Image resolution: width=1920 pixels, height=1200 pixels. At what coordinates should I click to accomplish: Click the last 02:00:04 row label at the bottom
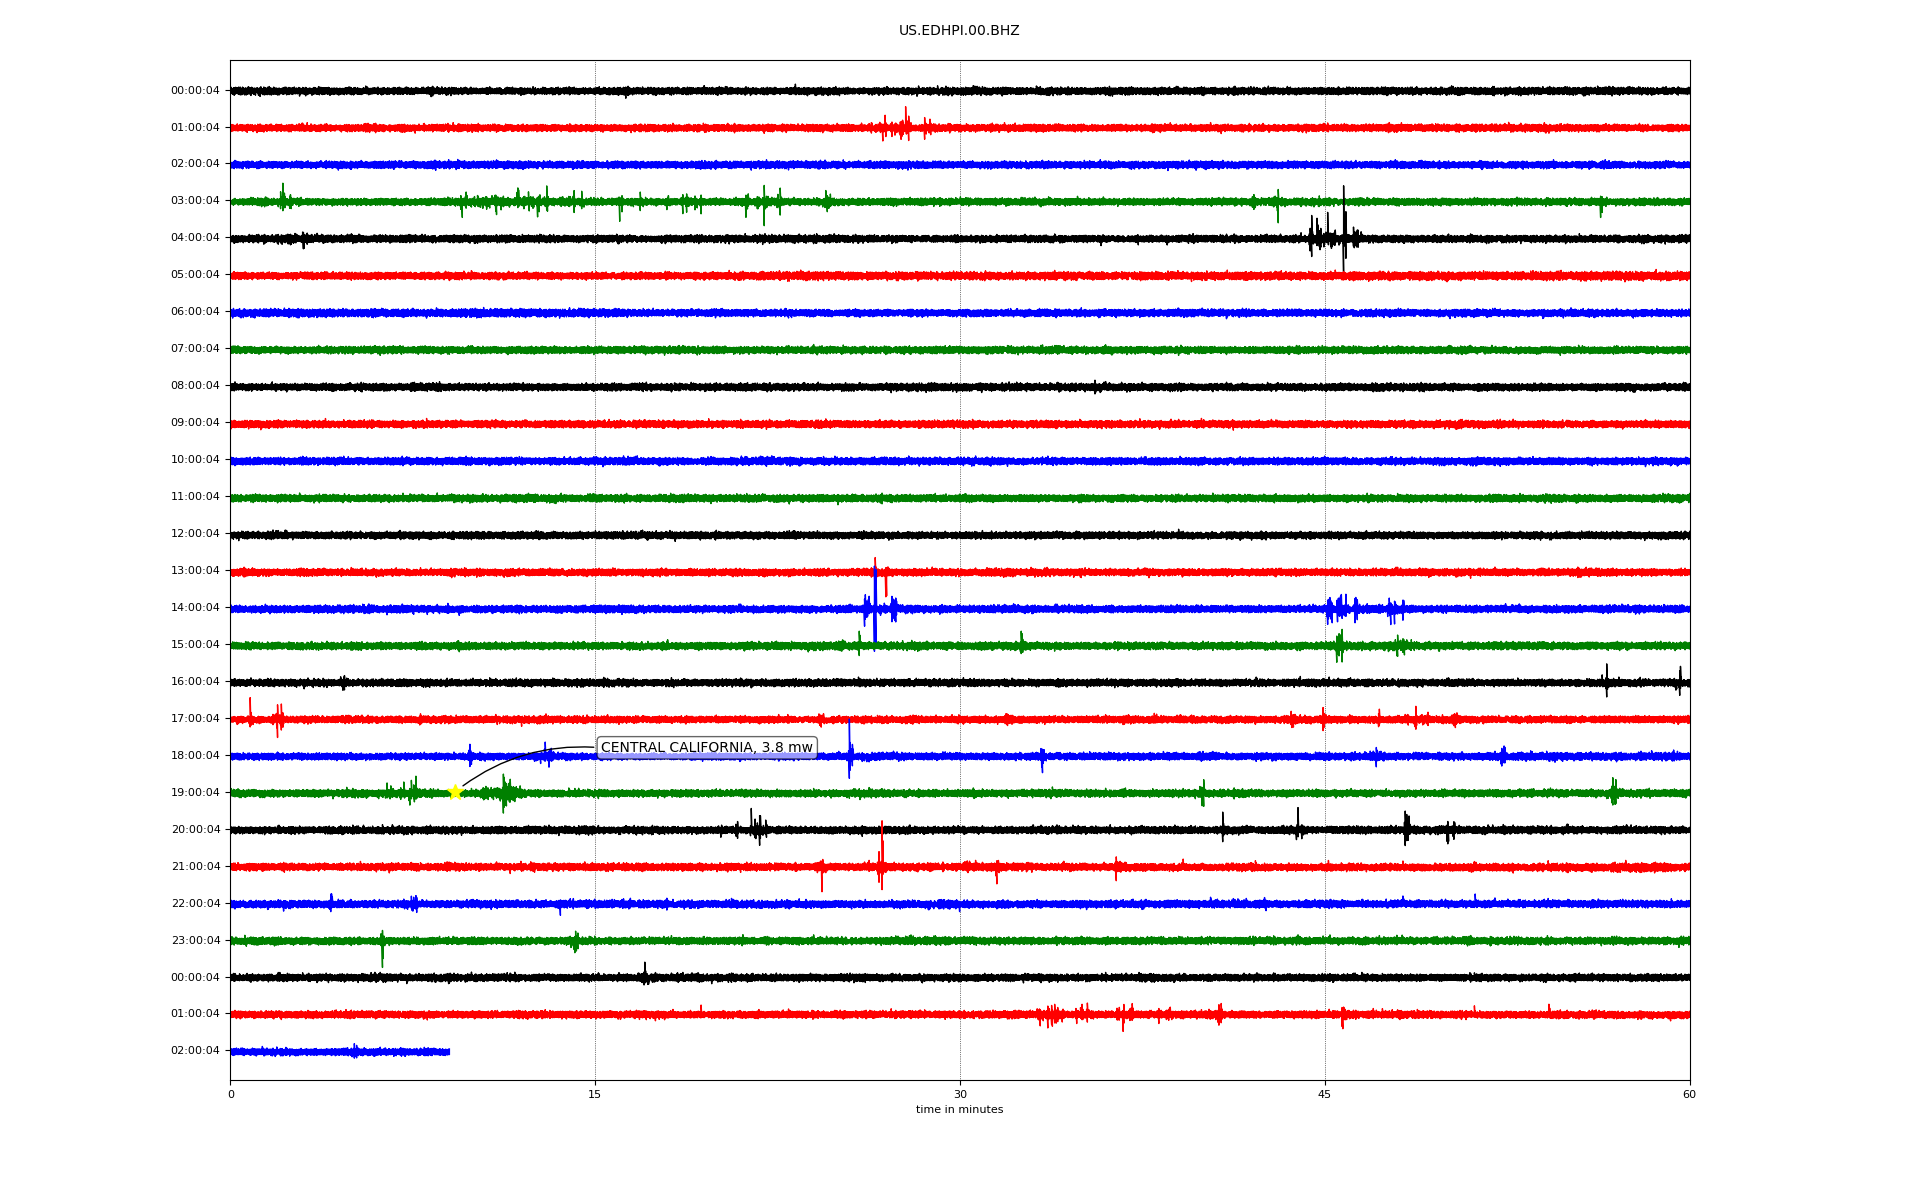click(x=195, y=1051)
